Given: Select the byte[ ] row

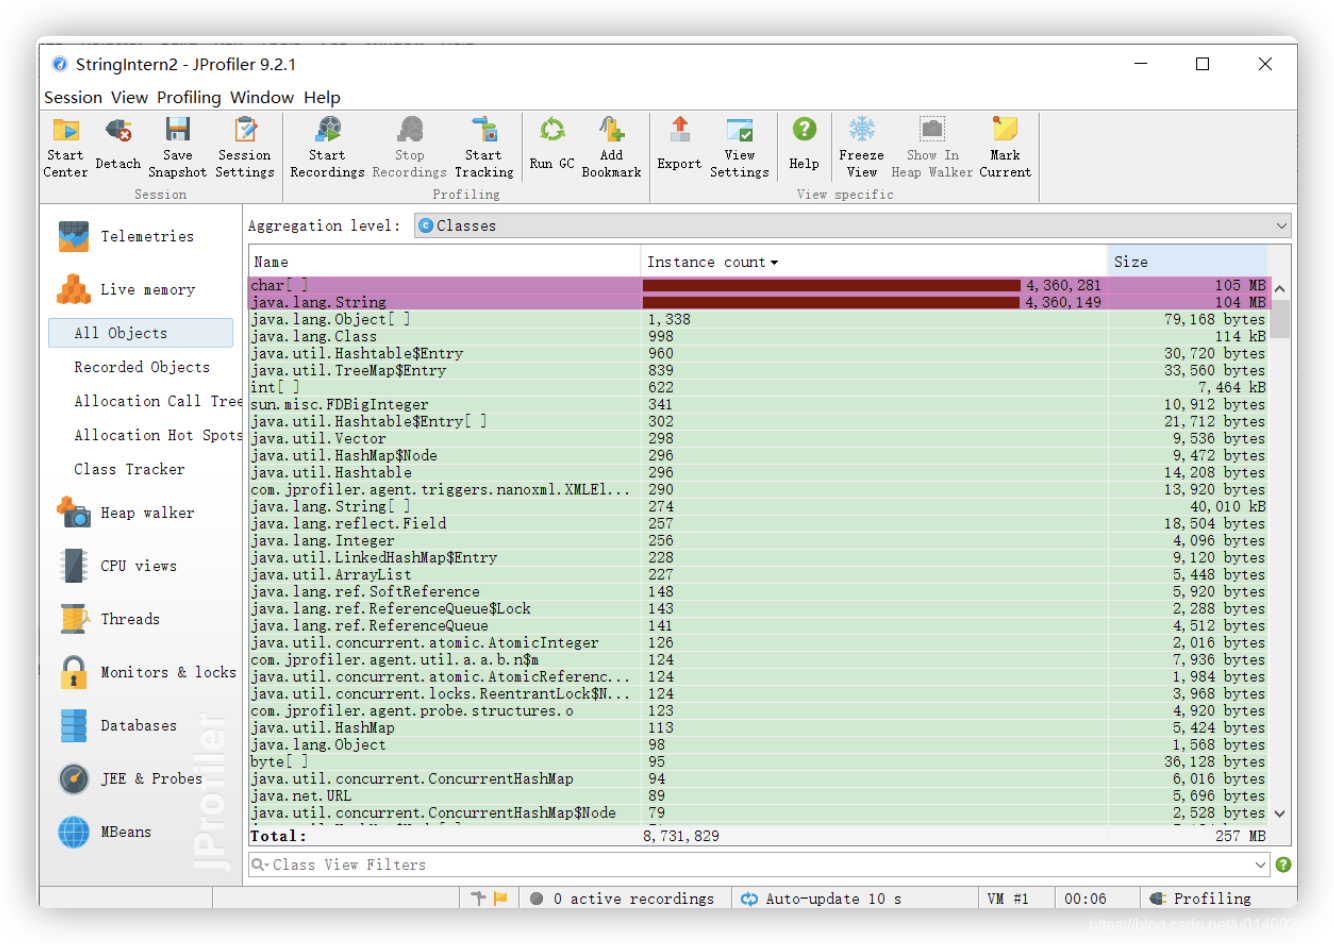Looking at the screenshot, I should click(x=760, y=761).
